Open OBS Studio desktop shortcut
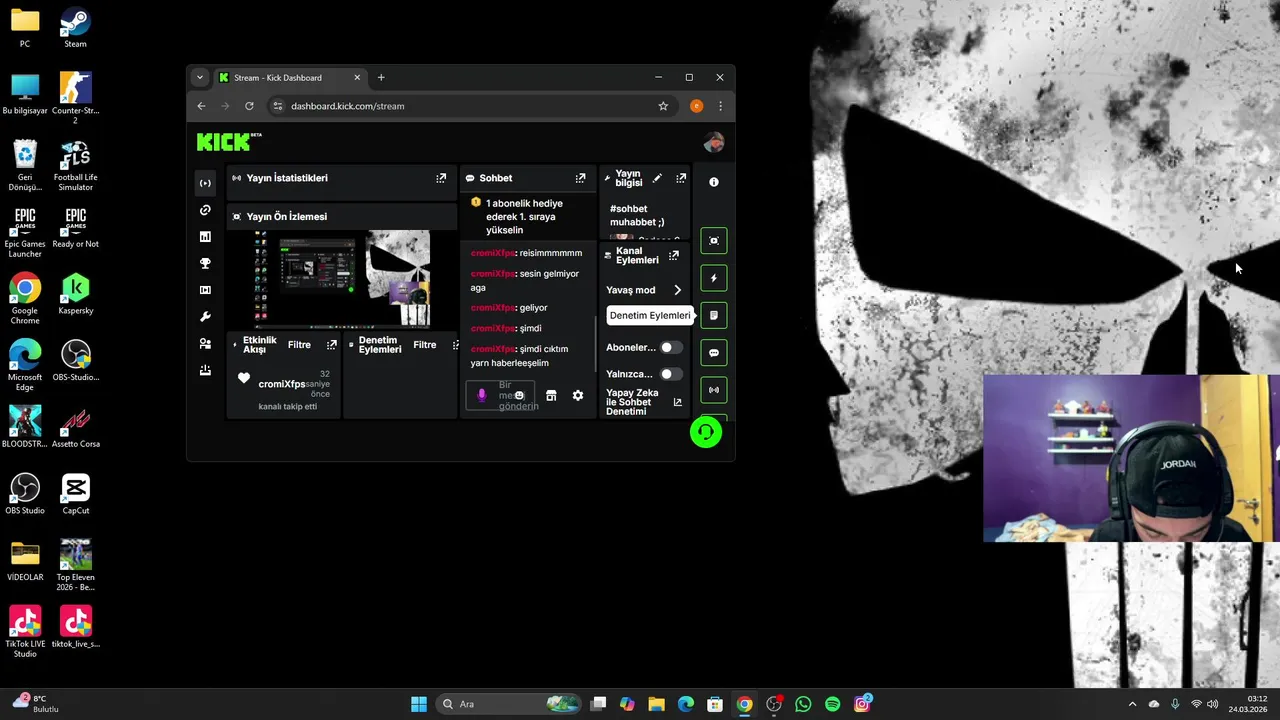 pyautogui.click(x=25, y=494)
